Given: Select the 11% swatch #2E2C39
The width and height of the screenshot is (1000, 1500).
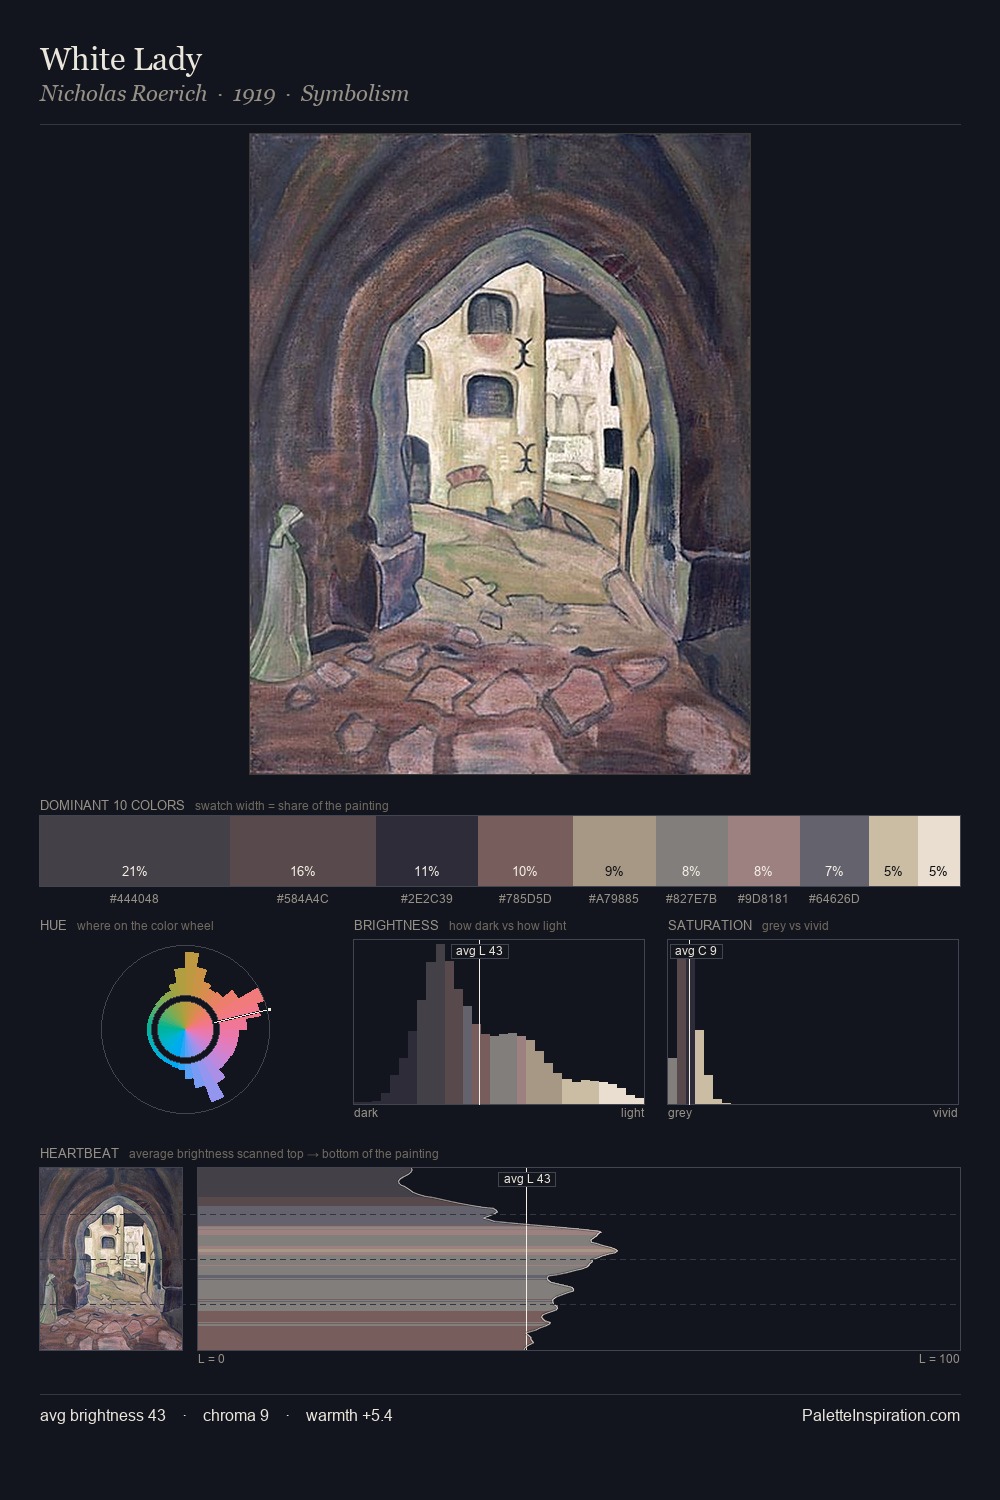Looking at the screenshot, I should point(427,851).
